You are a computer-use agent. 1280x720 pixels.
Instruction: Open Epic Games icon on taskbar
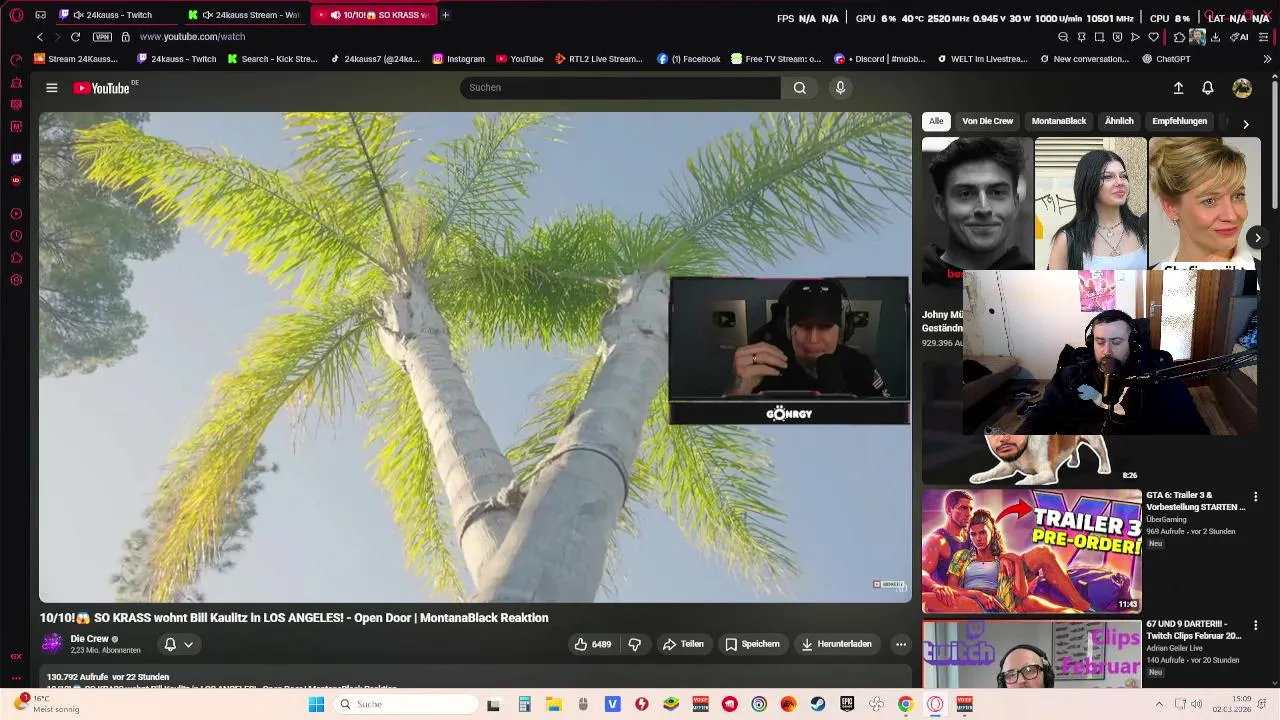point(847,704)
